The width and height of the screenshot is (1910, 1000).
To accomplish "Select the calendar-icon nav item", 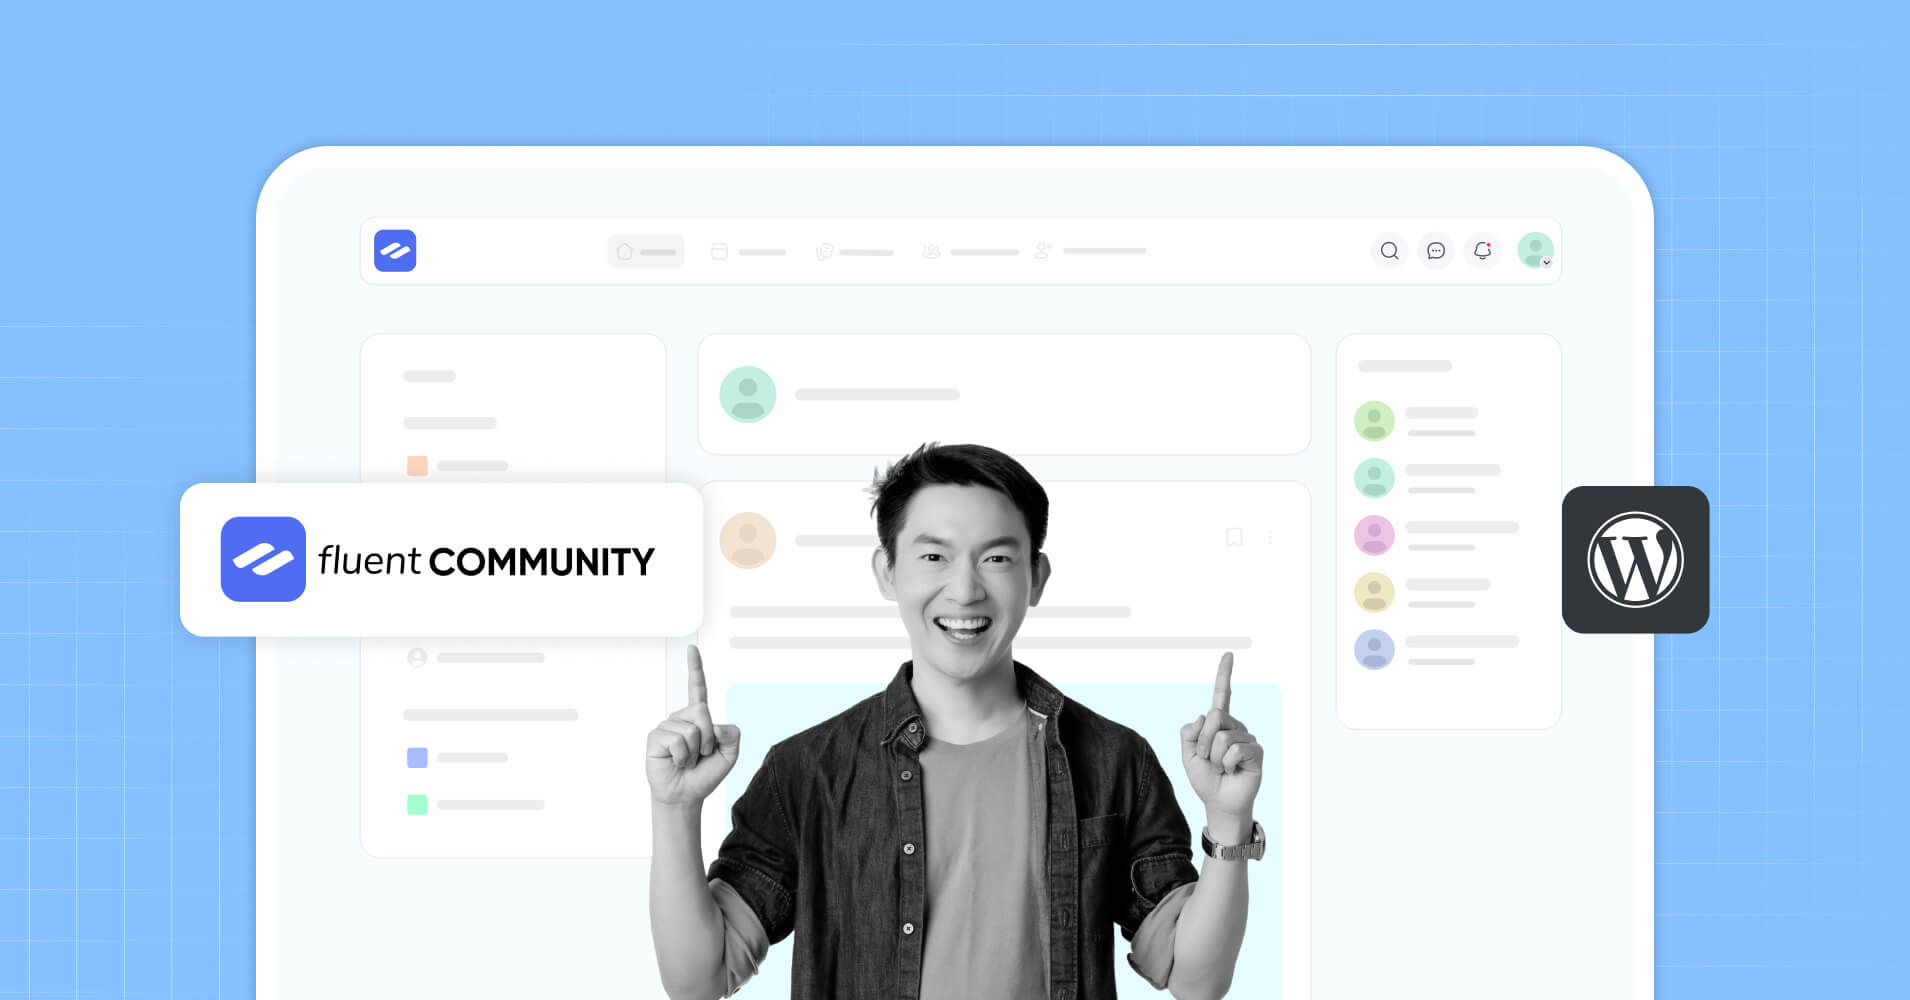I will 748,252.
